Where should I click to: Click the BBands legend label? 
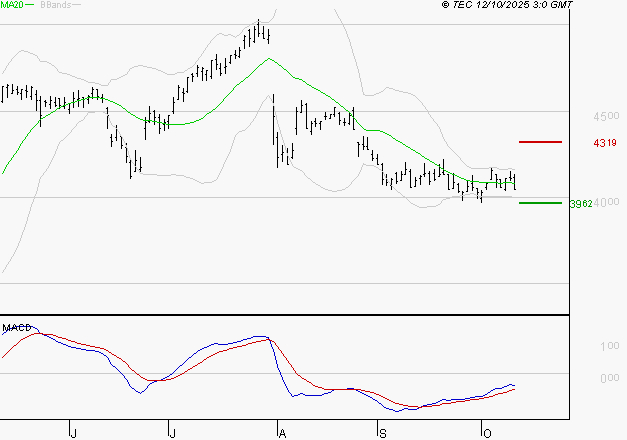pos(55,5)
